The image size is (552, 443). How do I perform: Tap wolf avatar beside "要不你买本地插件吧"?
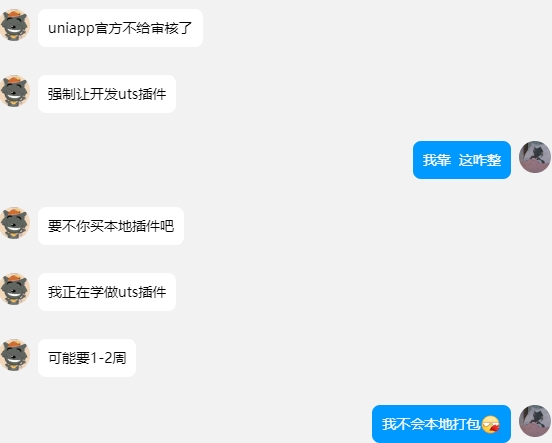[x=14, y=223]
